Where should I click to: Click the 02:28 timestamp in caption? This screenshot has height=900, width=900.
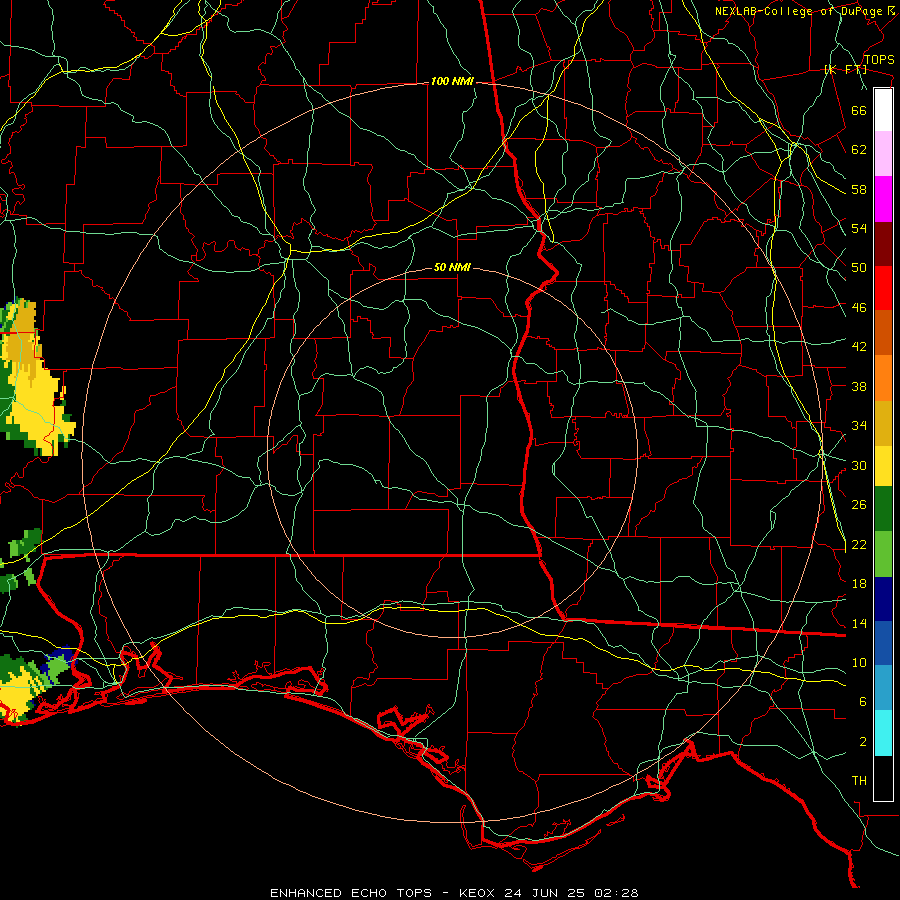click(x=616, y=893)
